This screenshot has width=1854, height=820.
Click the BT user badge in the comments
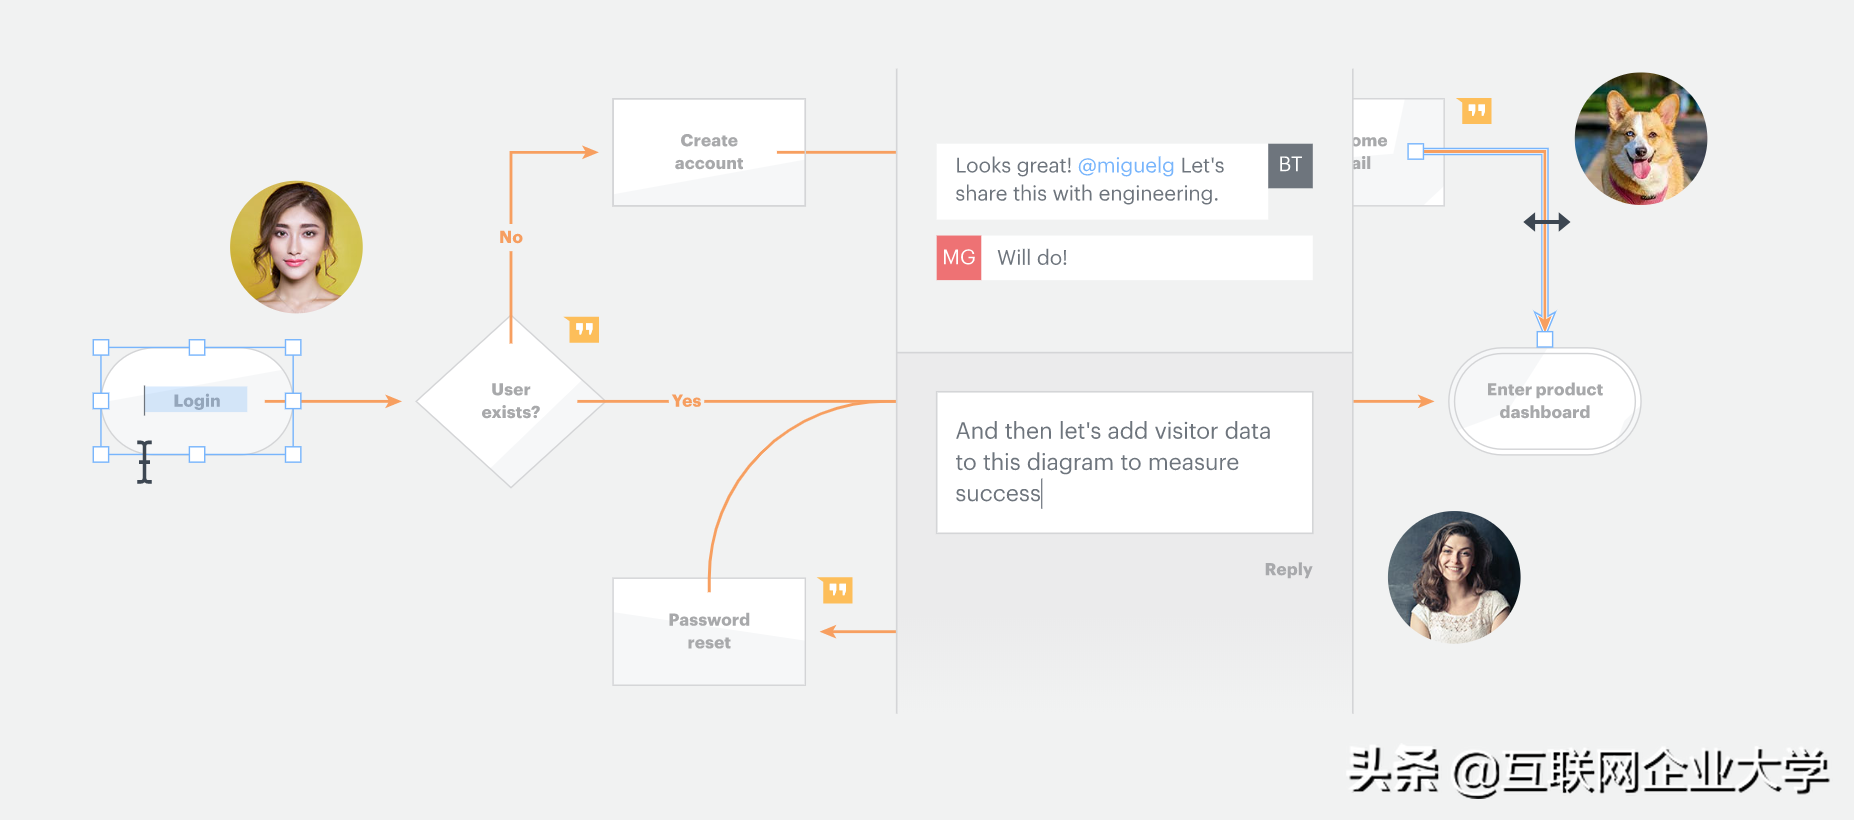pos(1290,165)
